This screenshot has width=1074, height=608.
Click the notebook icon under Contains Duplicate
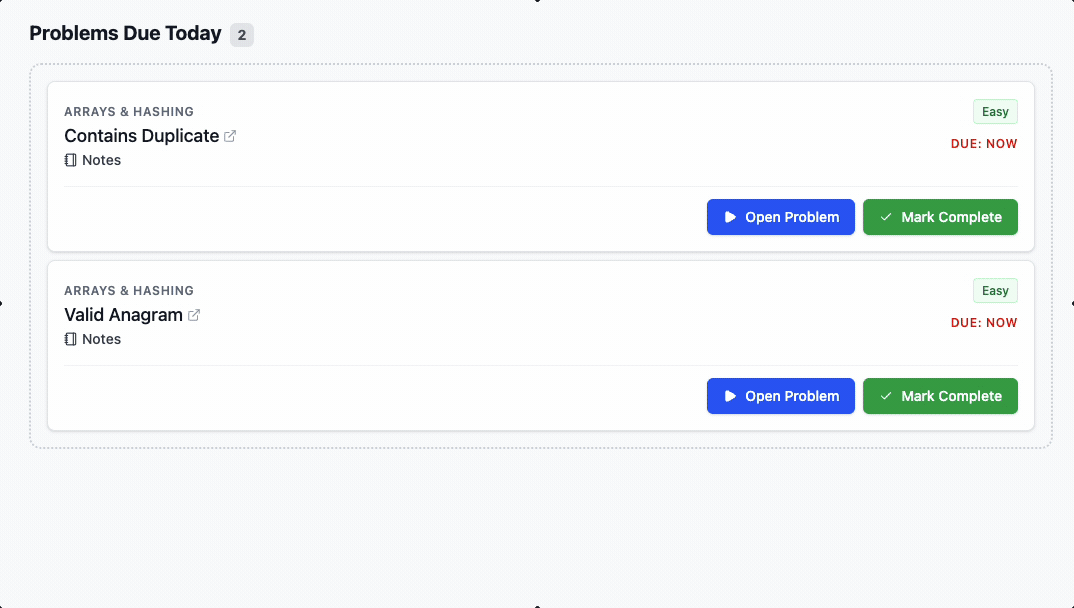click(70, 160)
